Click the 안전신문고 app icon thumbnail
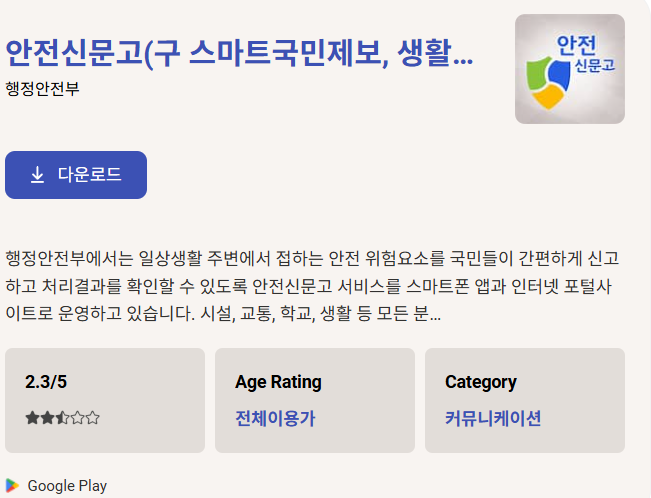651x498 pixels. 570,69
